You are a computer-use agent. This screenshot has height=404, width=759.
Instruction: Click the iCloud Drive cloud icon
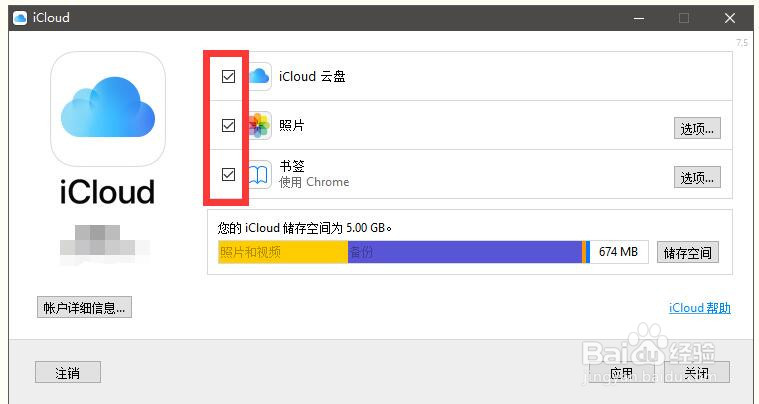pyautogui.click(x=259, y=76)
